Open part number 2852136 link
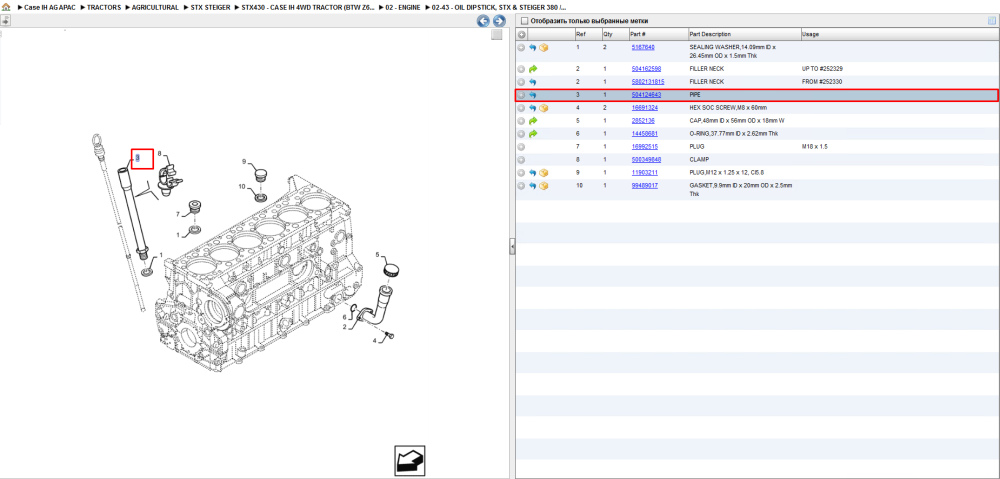 pyautogui.click(x=643, y=121)
